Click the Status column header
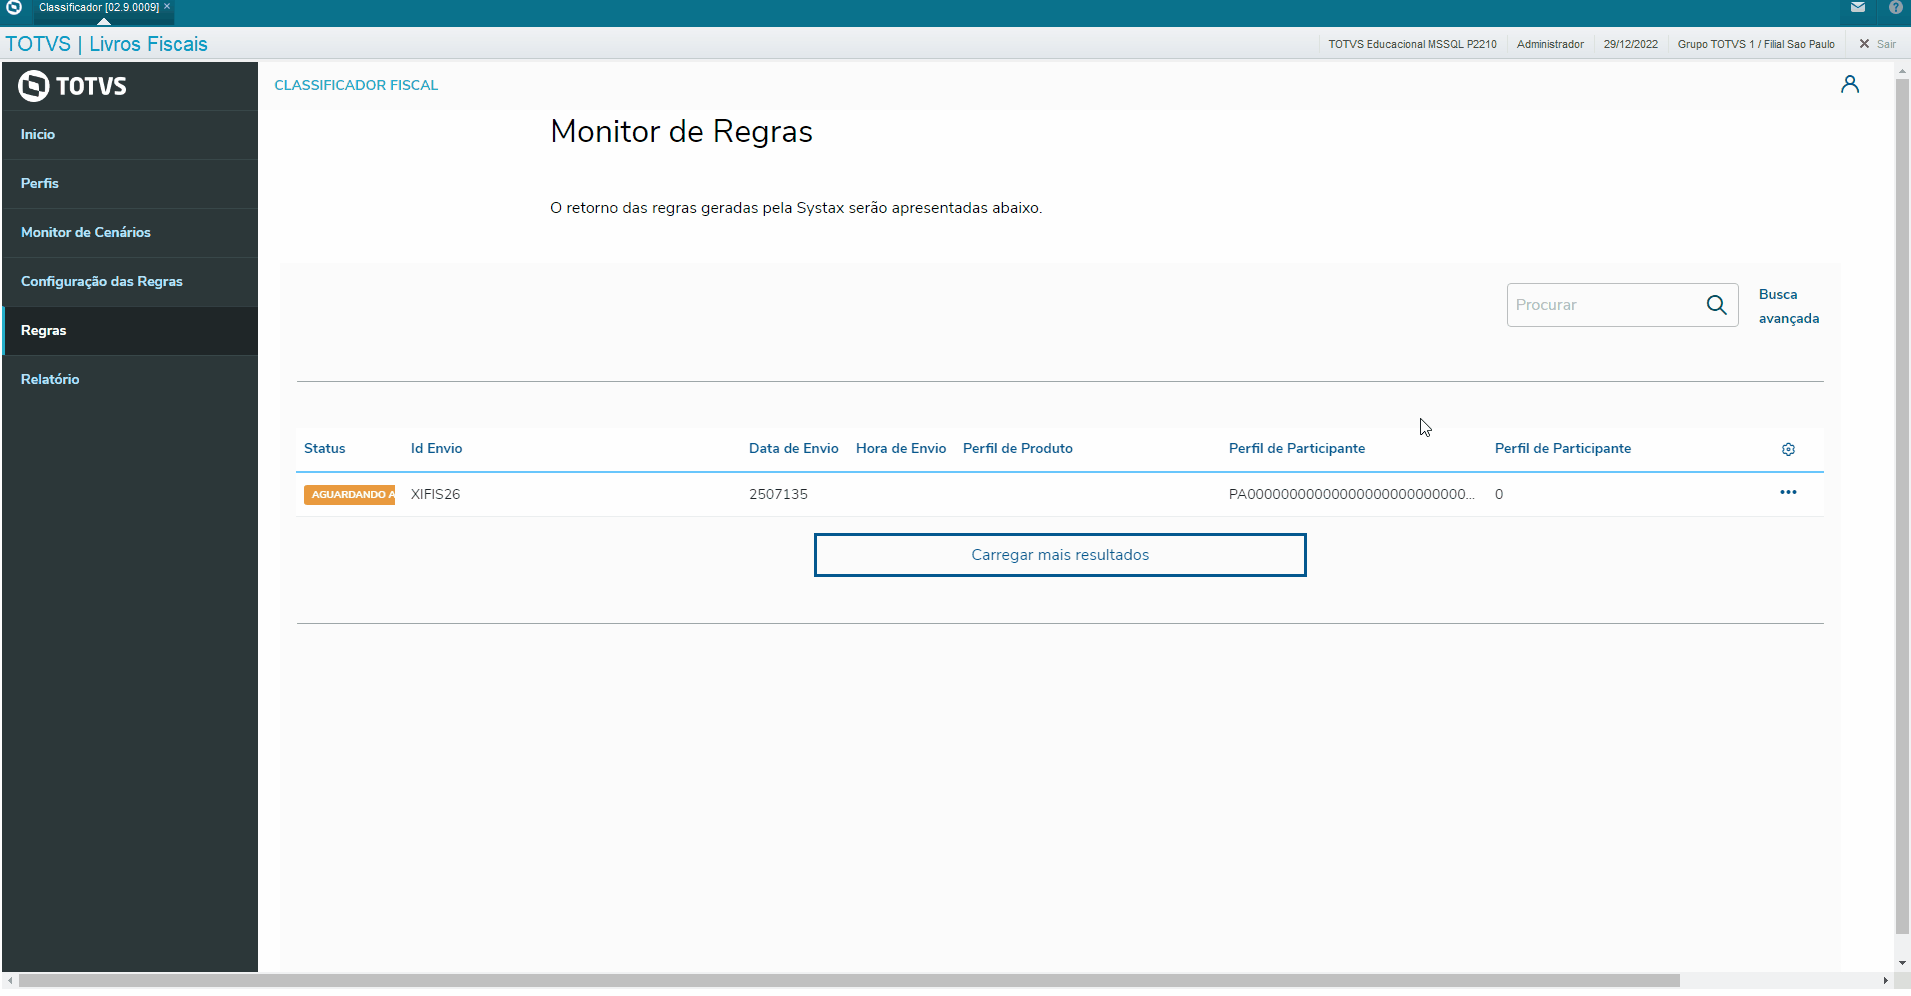 point(325,449)
